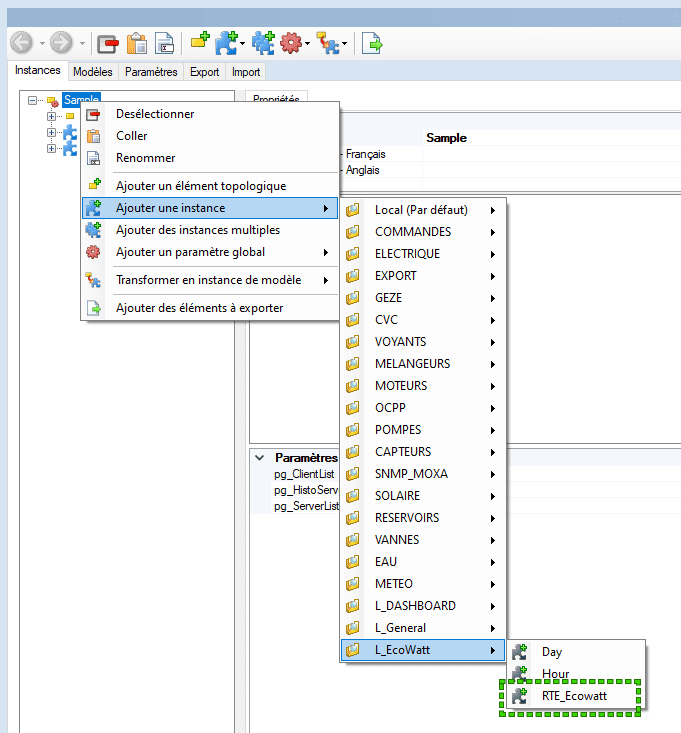Switch to the Instances tab
This screenshot has width=681, height=733.
point(38,71)
